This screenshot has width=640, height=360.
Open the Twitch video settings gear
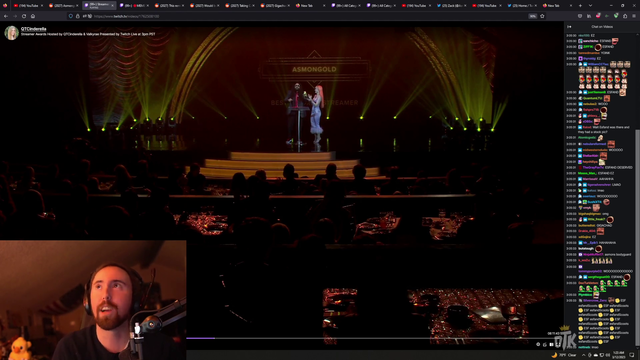[538, 344]
